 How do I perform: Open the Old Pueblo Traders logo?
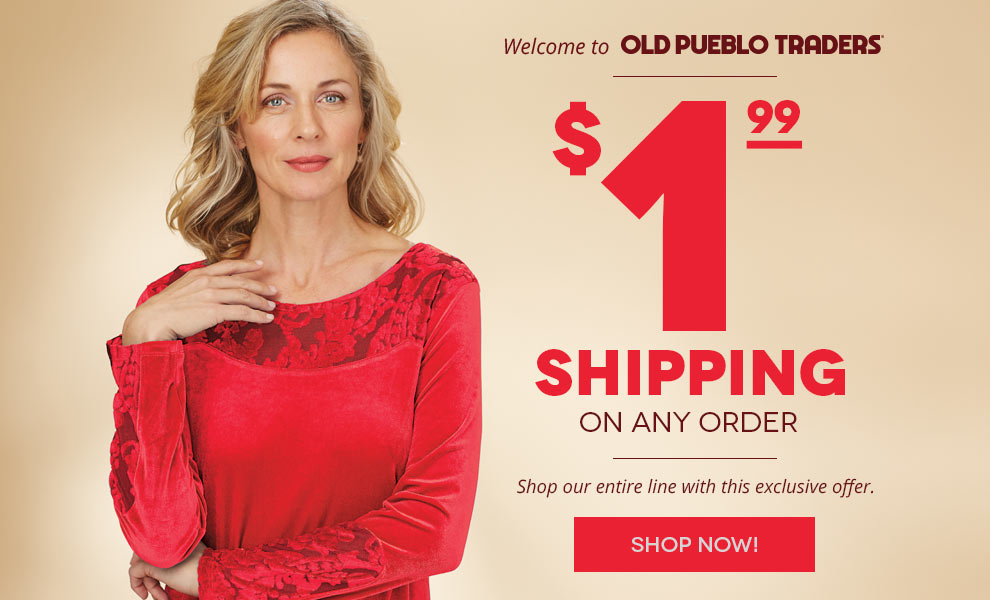[751, 45]
